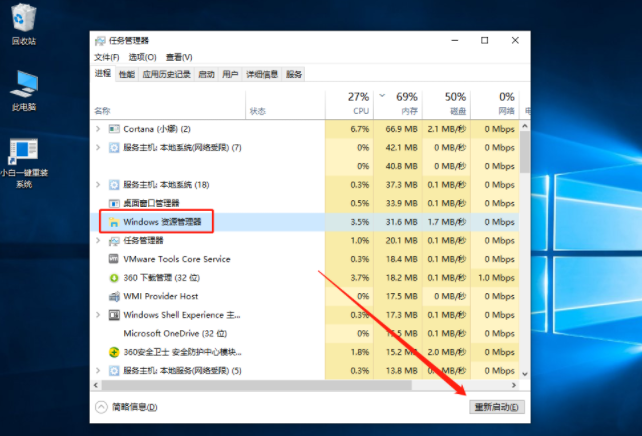Open the 查看(V) menu

(x=179, y=57)
